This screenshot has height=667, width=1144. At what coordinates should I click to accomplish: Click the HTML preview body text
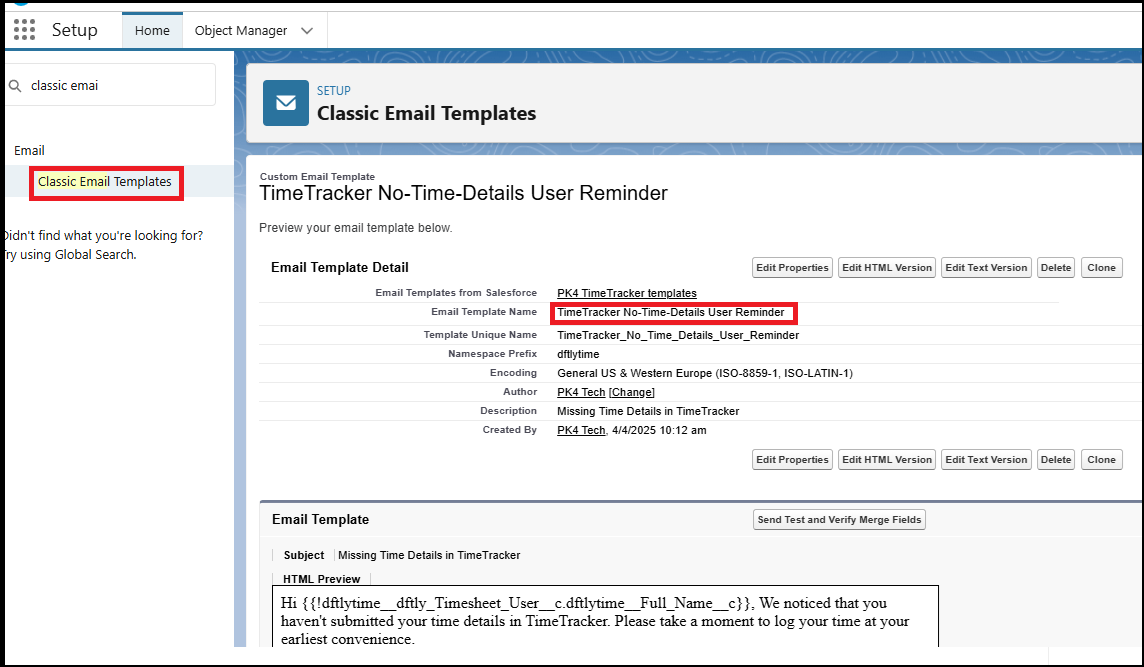(595, 621)
